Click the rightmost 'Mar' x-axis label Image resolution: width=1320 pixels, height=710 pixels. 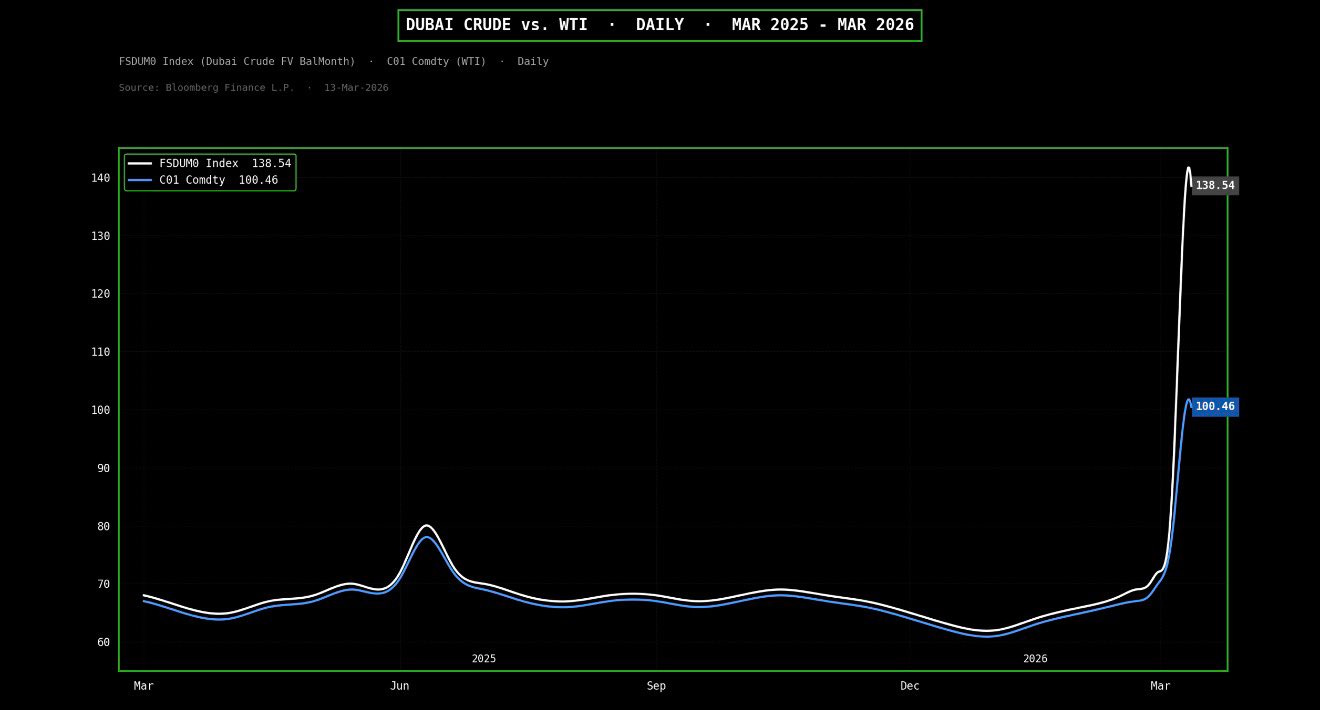click(1160, 686)
